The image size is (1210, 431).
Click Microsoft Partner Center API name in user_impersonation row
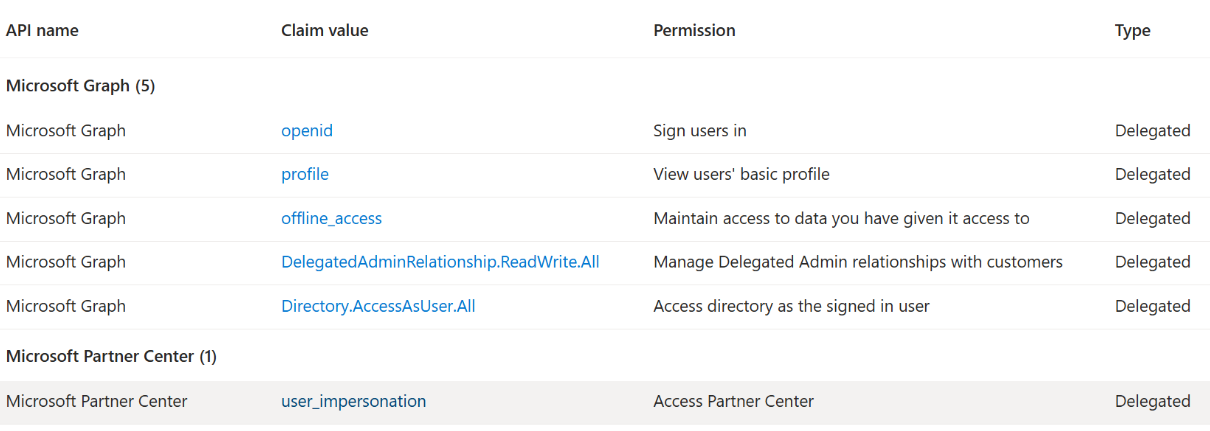click(97, 401)
